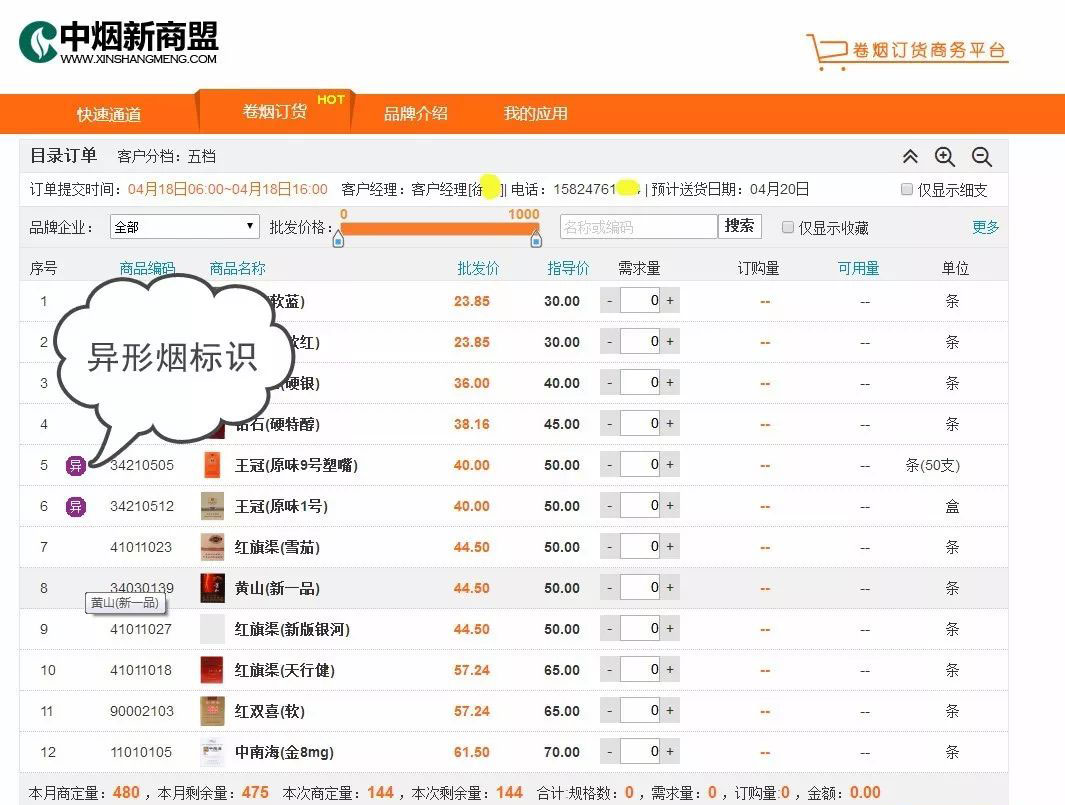1065x805 pixels.
Task: Click product name 红旗渠(天行健)
Action: coord(285,670)
